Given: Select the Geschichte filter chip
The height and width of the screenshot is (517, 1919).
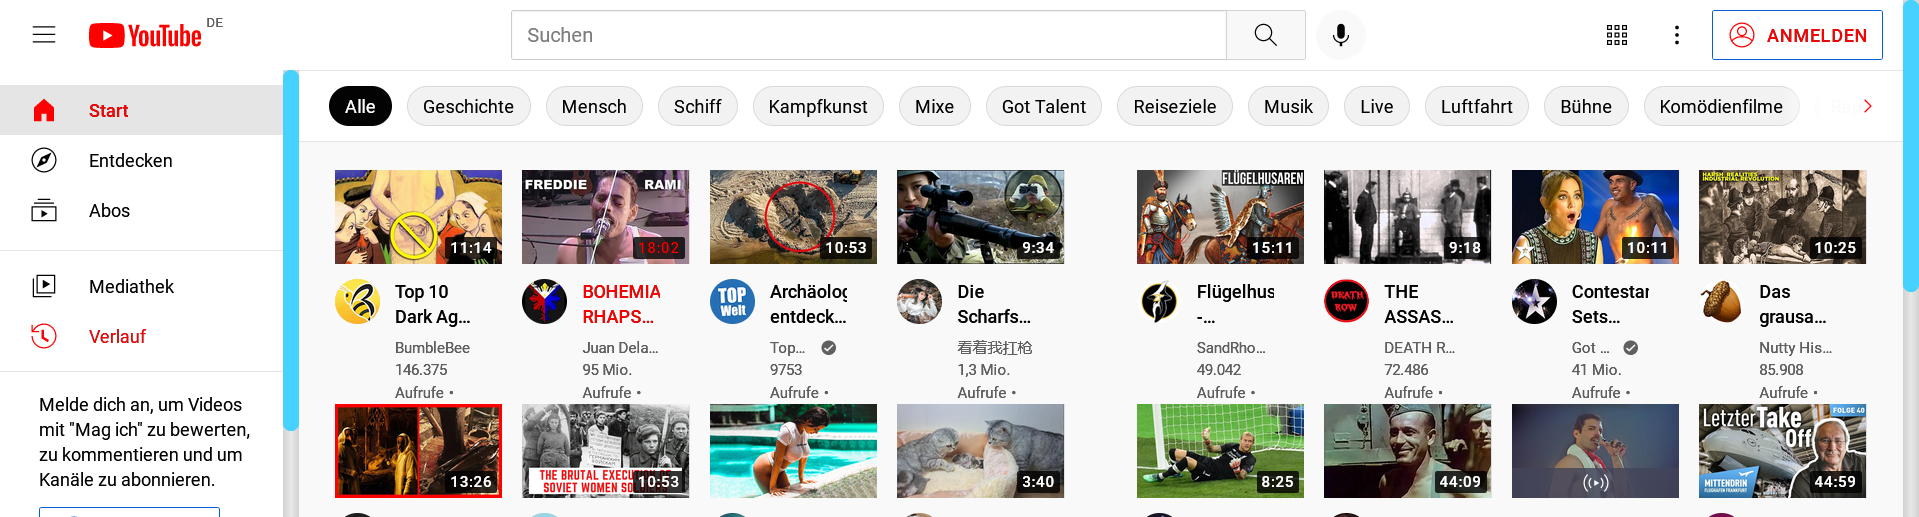Looking at the screenshot, I should (x=468, y=106).
